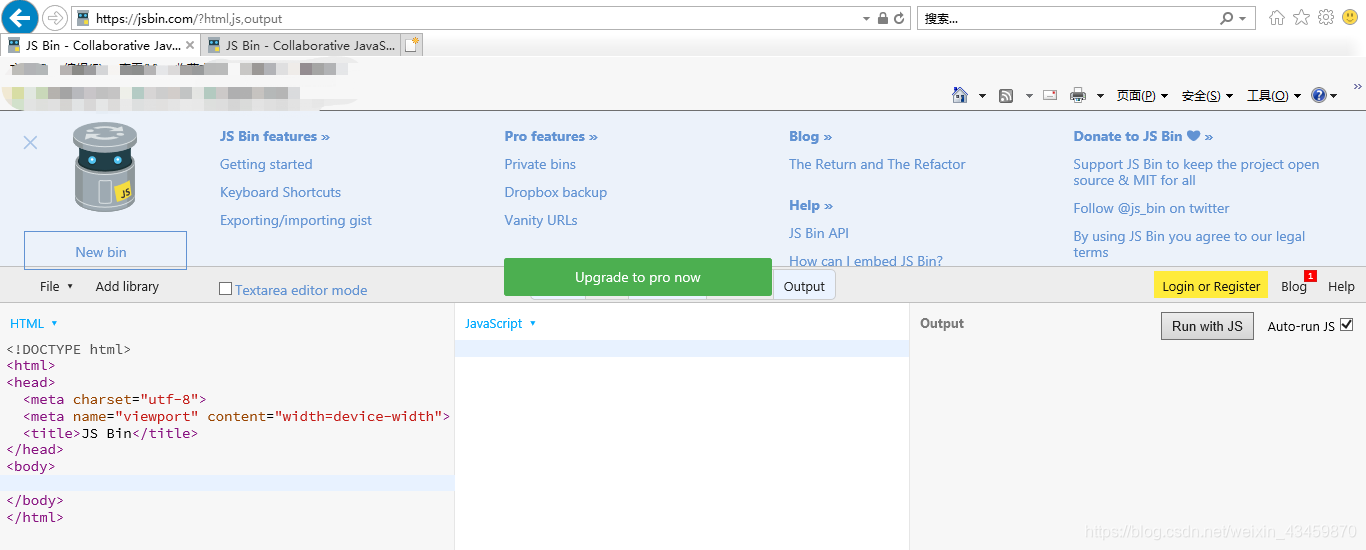Open the address bar history dropdown arrow
Screen dimensions: 1366x550
tap(866, 18)
